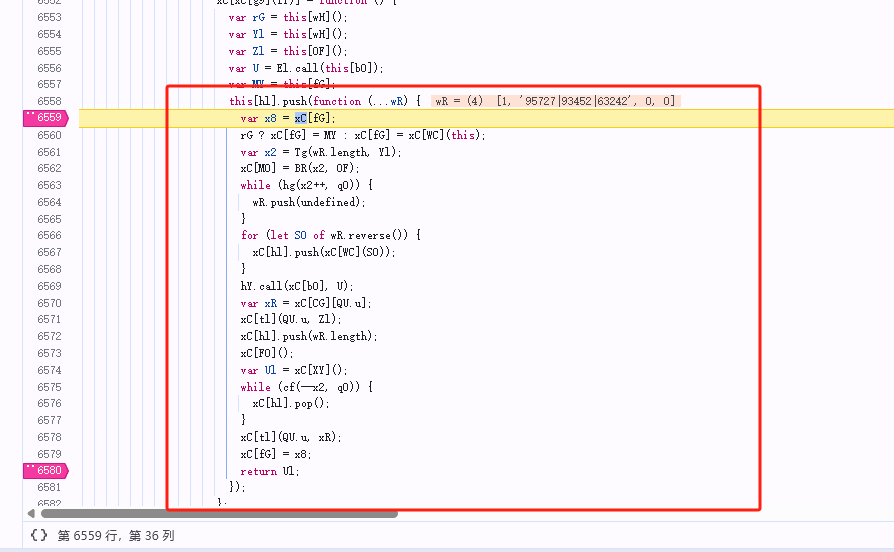Click 'var Ul = xC[XY]();' line
894x552 pixels.
294,370
